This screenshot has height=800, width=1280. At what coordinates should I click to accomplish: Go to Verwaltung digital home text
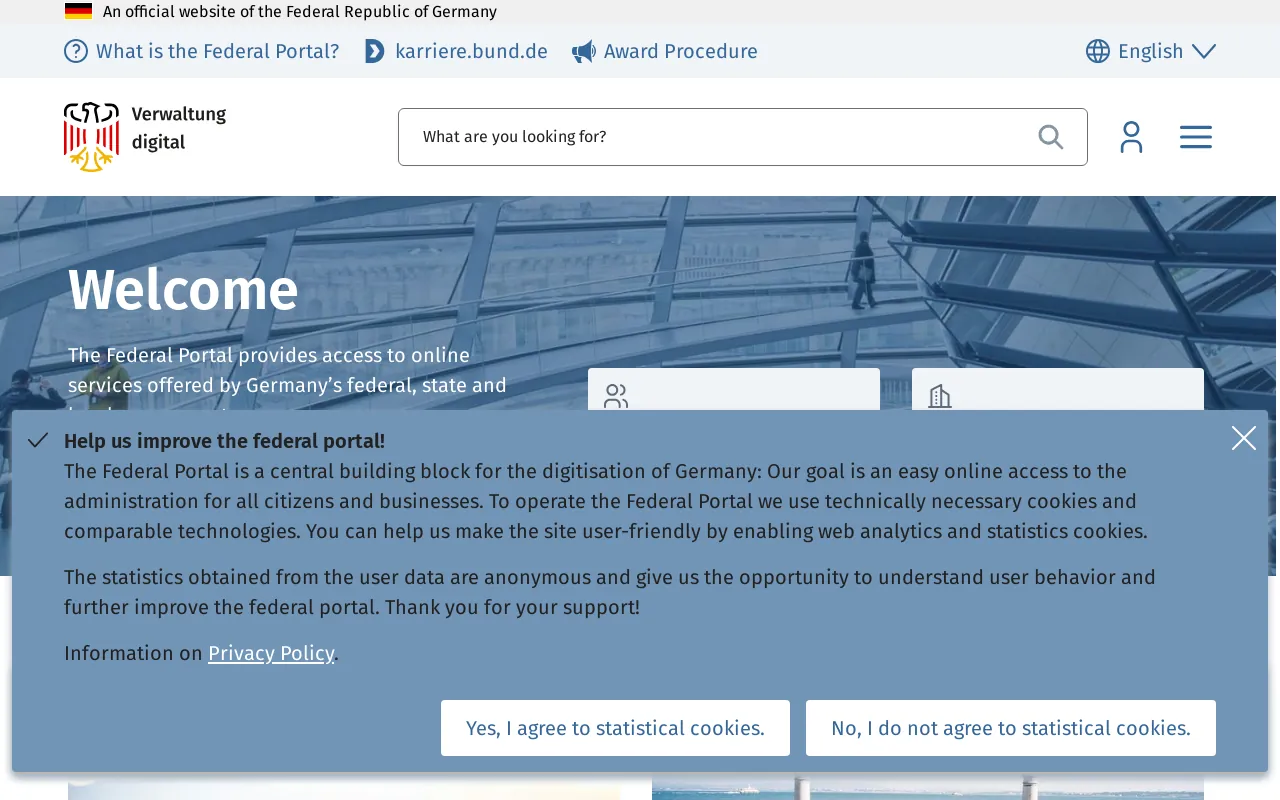click(x=179, y=128)
